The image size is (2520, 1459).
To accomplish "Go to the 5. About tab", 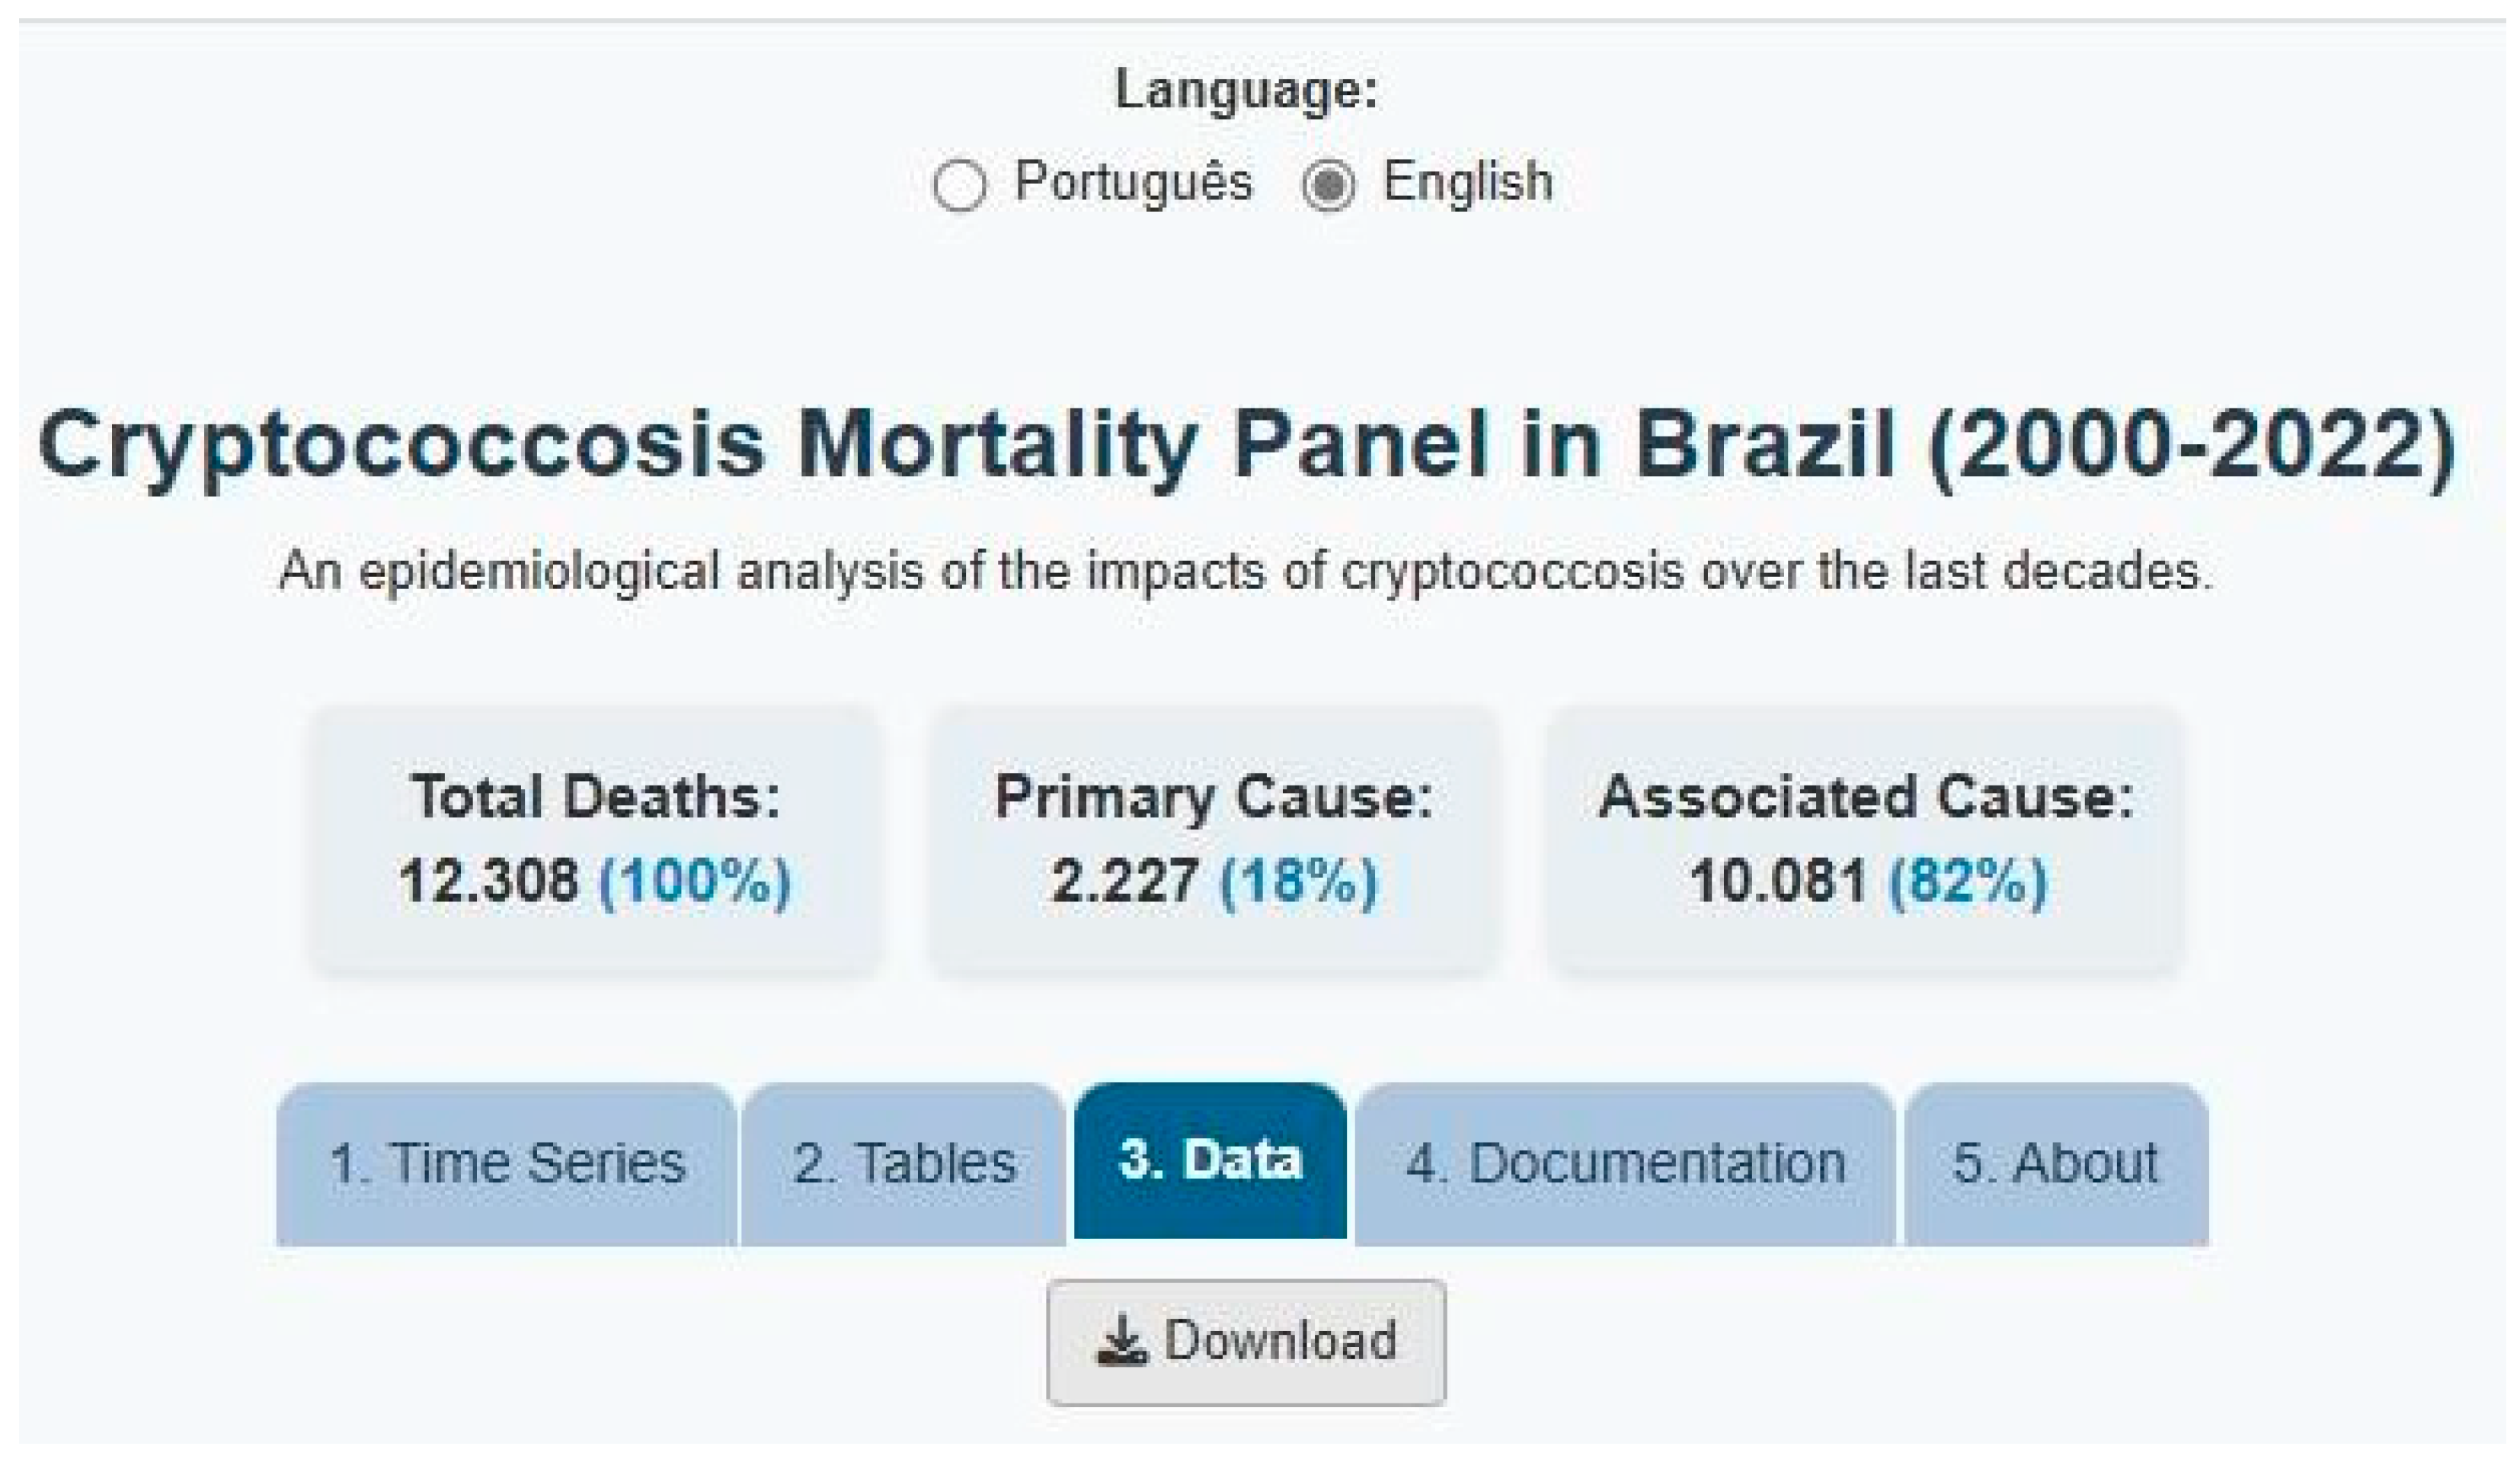I will [x=2056, y=1164].
